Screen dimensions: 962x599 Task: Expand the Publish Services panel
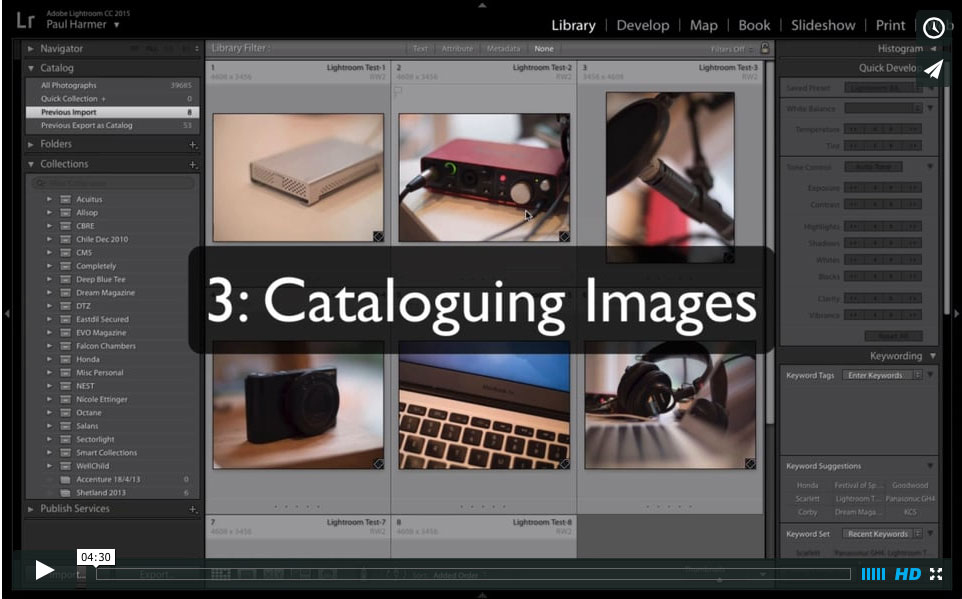pos(31,509)
